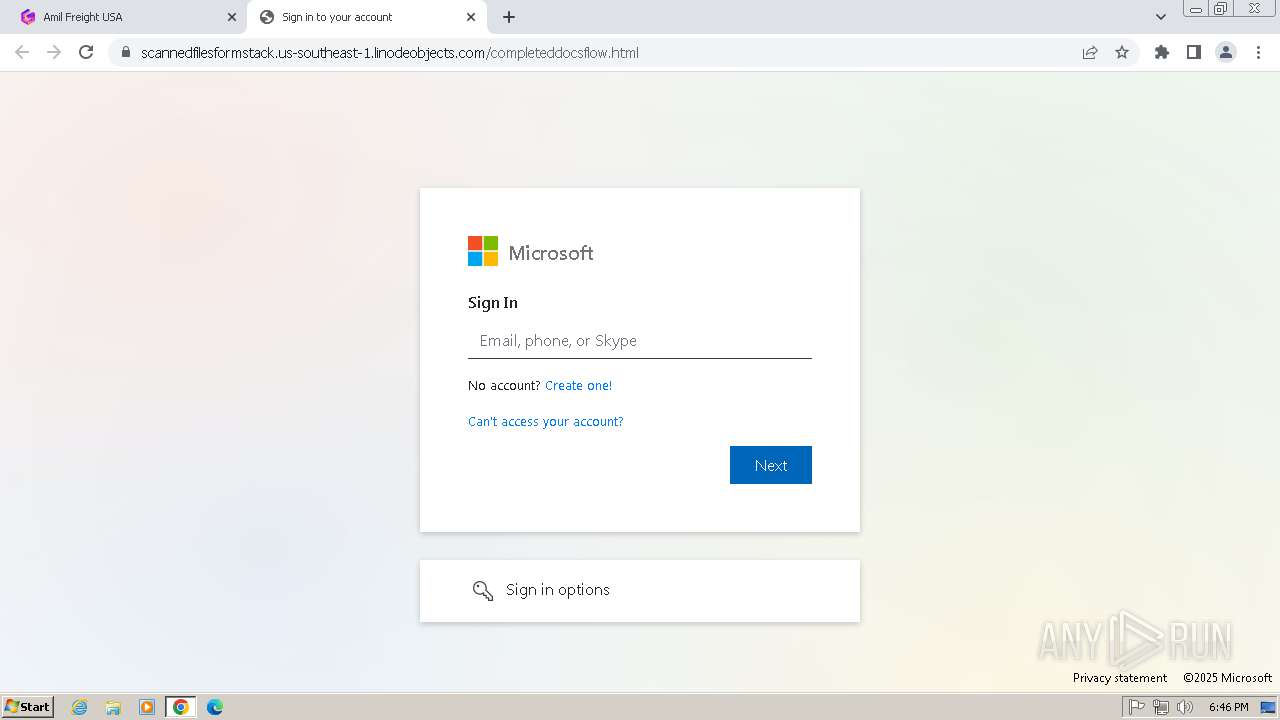
Task: Open Chrome extensions puzzle icon
Action: [1161, 52]
